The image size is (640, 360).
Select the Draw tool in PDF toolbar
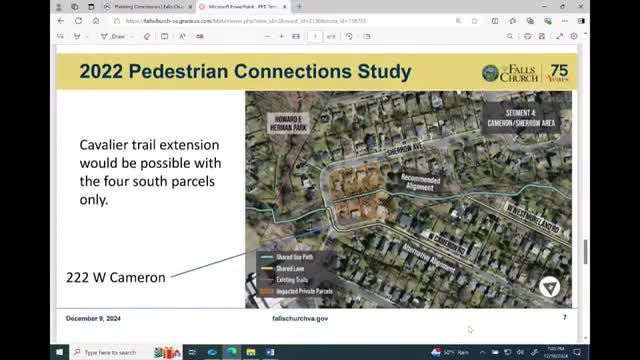tap(113, 36)
